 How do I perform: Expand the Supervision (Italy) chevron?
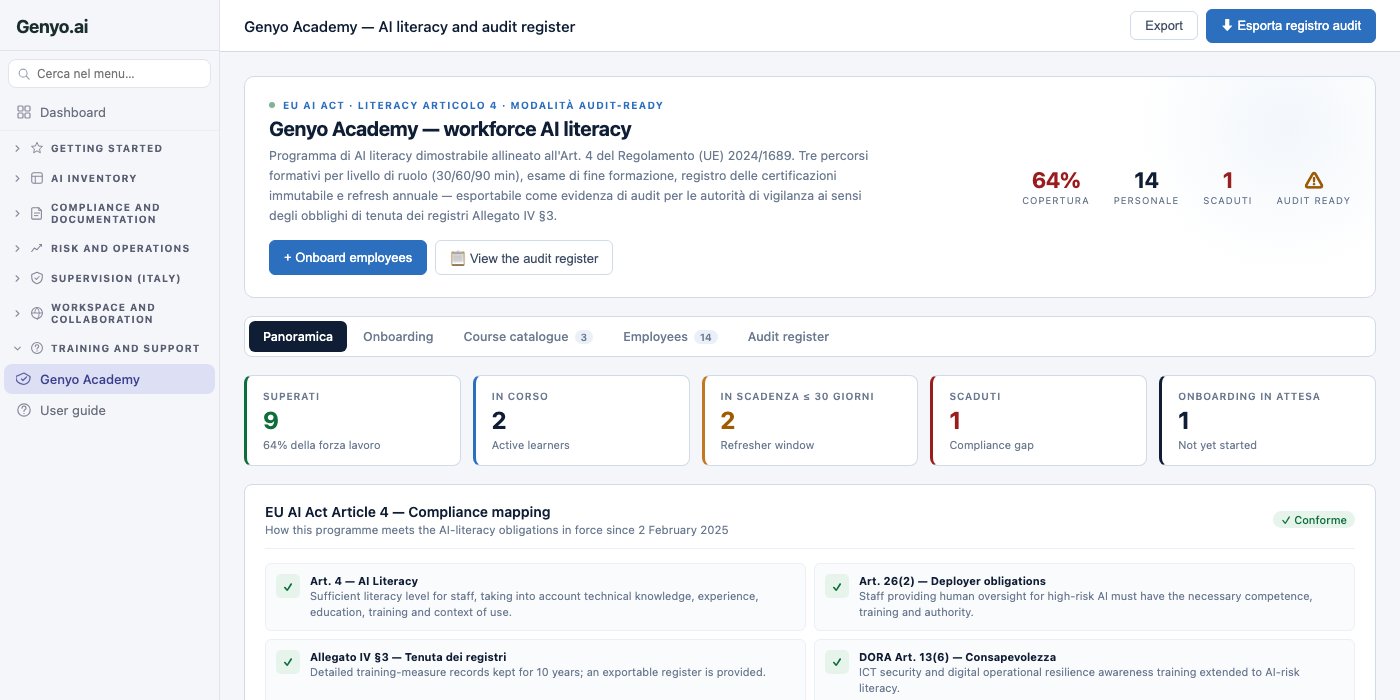(x=17, y=278)
